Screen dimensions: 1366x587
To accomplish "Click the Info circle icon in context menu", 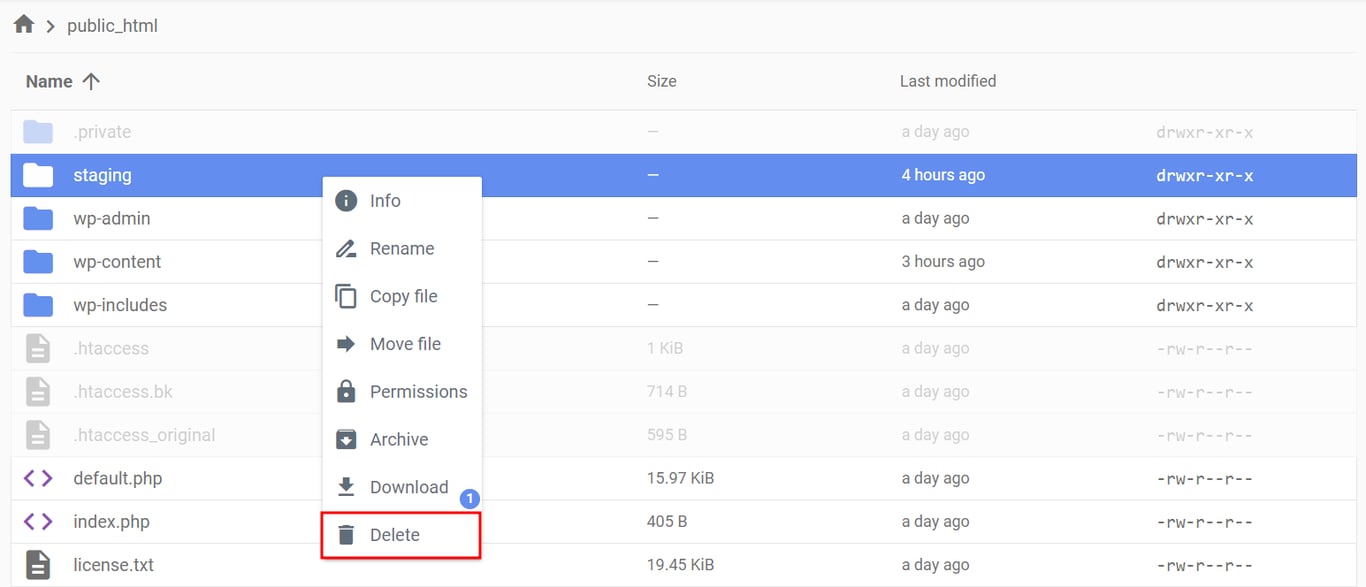I will coord(345,200).
